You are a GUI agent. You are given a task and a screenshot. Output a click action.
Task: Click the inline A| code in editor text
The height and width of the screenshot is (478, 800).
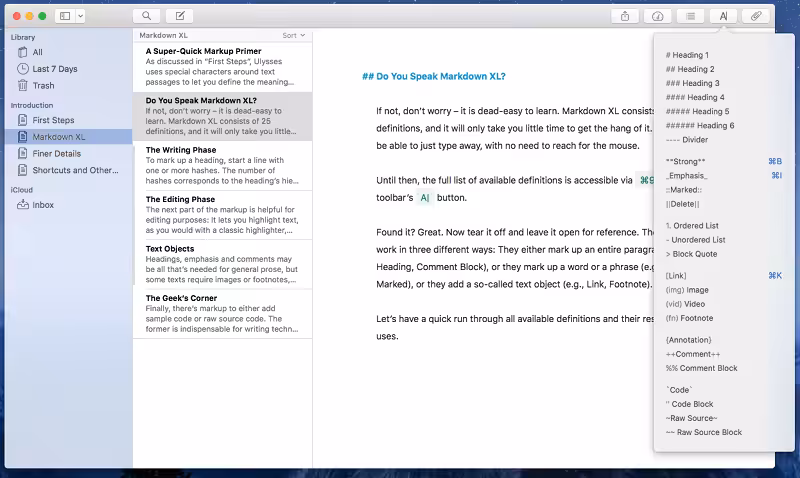[424, 198]
